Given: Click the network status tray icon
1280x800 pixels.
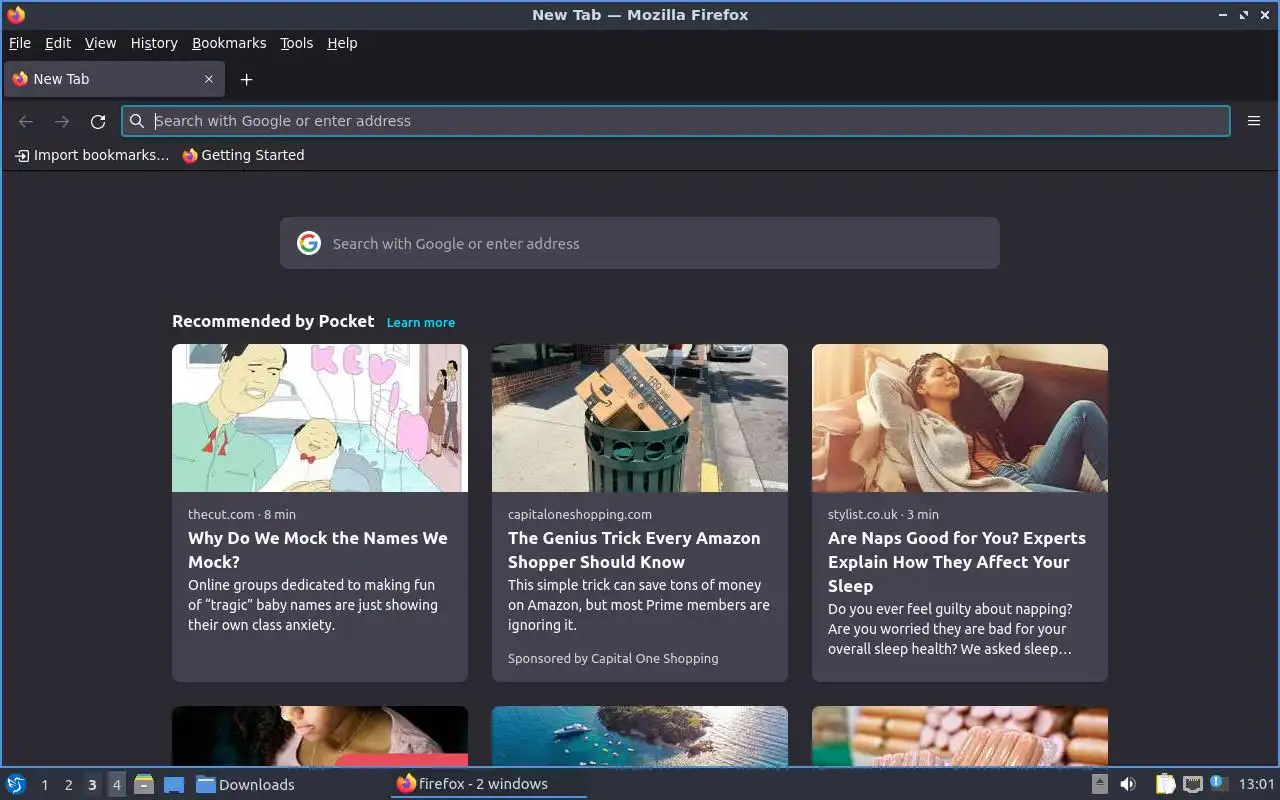Looking at the screenshot, I should point(1192,784).
